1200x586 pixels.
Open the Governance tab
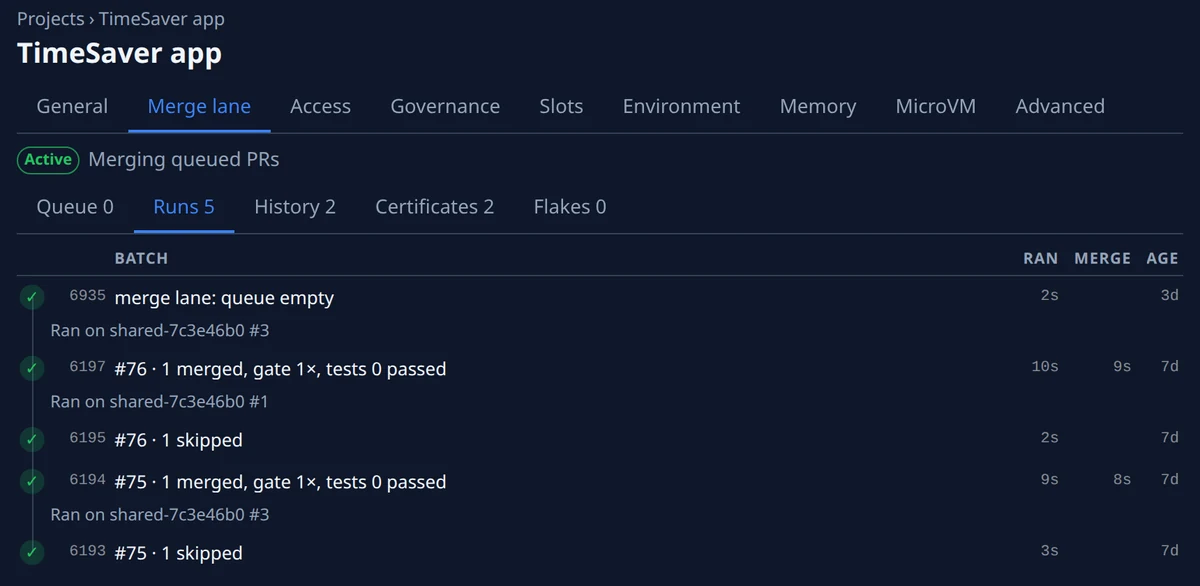click(x=445, y=106)
